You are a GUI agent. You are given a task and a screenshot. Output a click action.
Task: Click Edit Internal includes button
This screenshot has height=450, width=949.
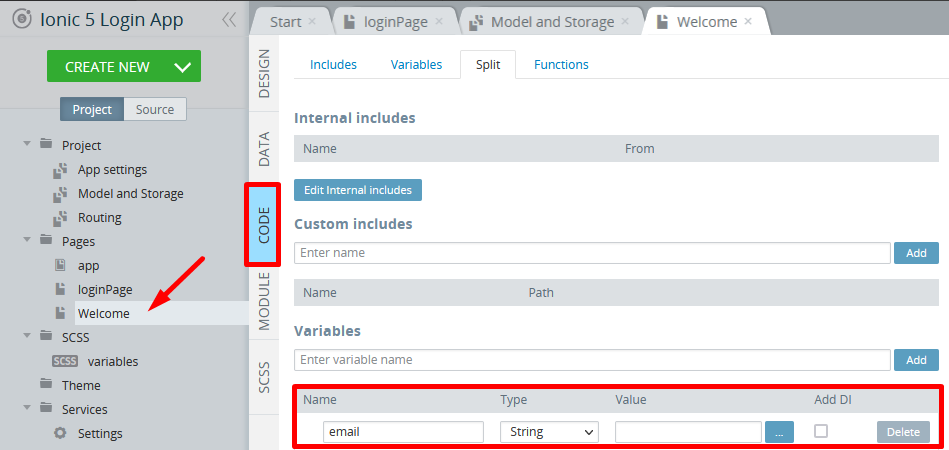coord(358,190)
